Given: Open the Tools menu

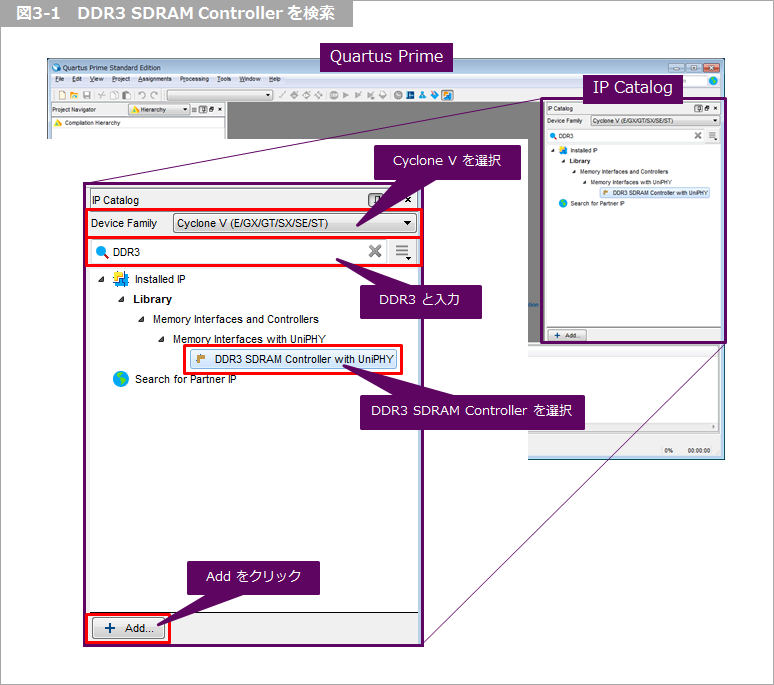Looking at the screenshot, I should pyautogui.click(x=224, y=79).
